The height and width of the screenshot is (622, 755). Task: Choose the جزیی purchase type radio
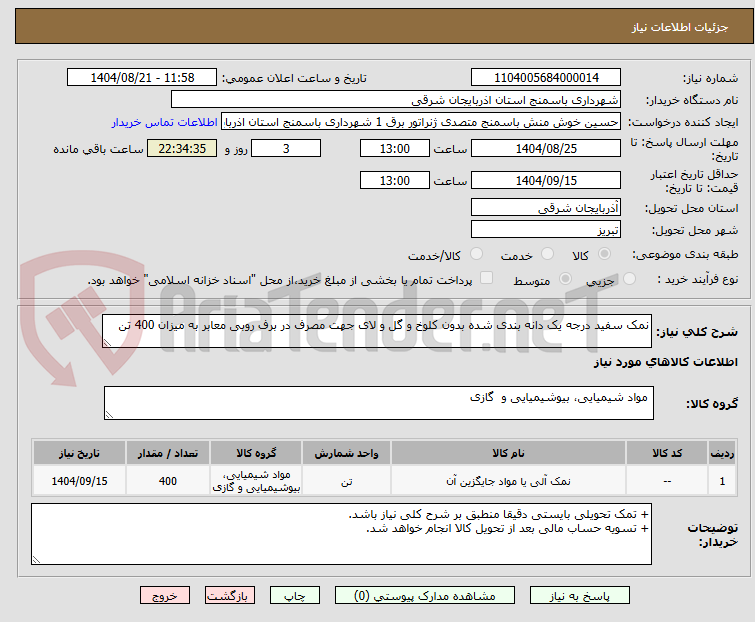pyautogui.click(x=629, y=279)
